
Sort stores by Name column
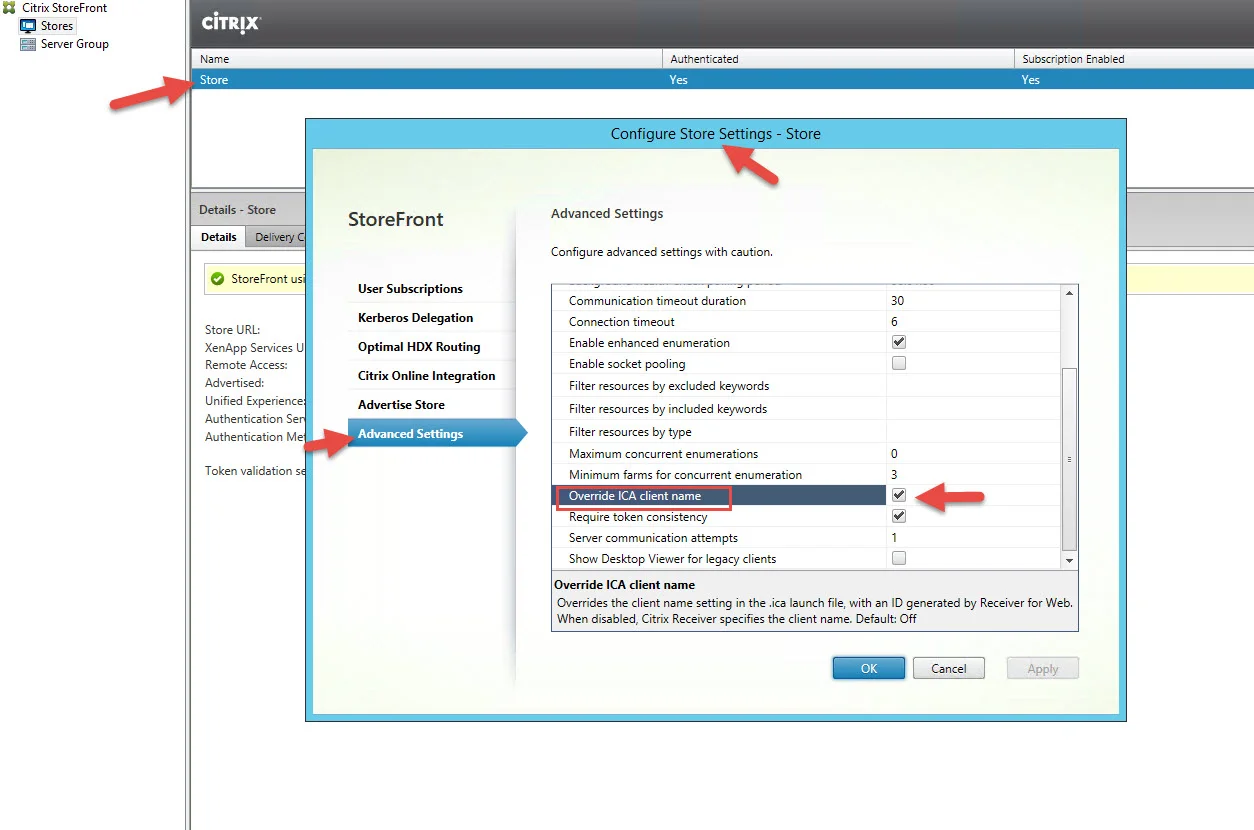(x=427, y=59)
